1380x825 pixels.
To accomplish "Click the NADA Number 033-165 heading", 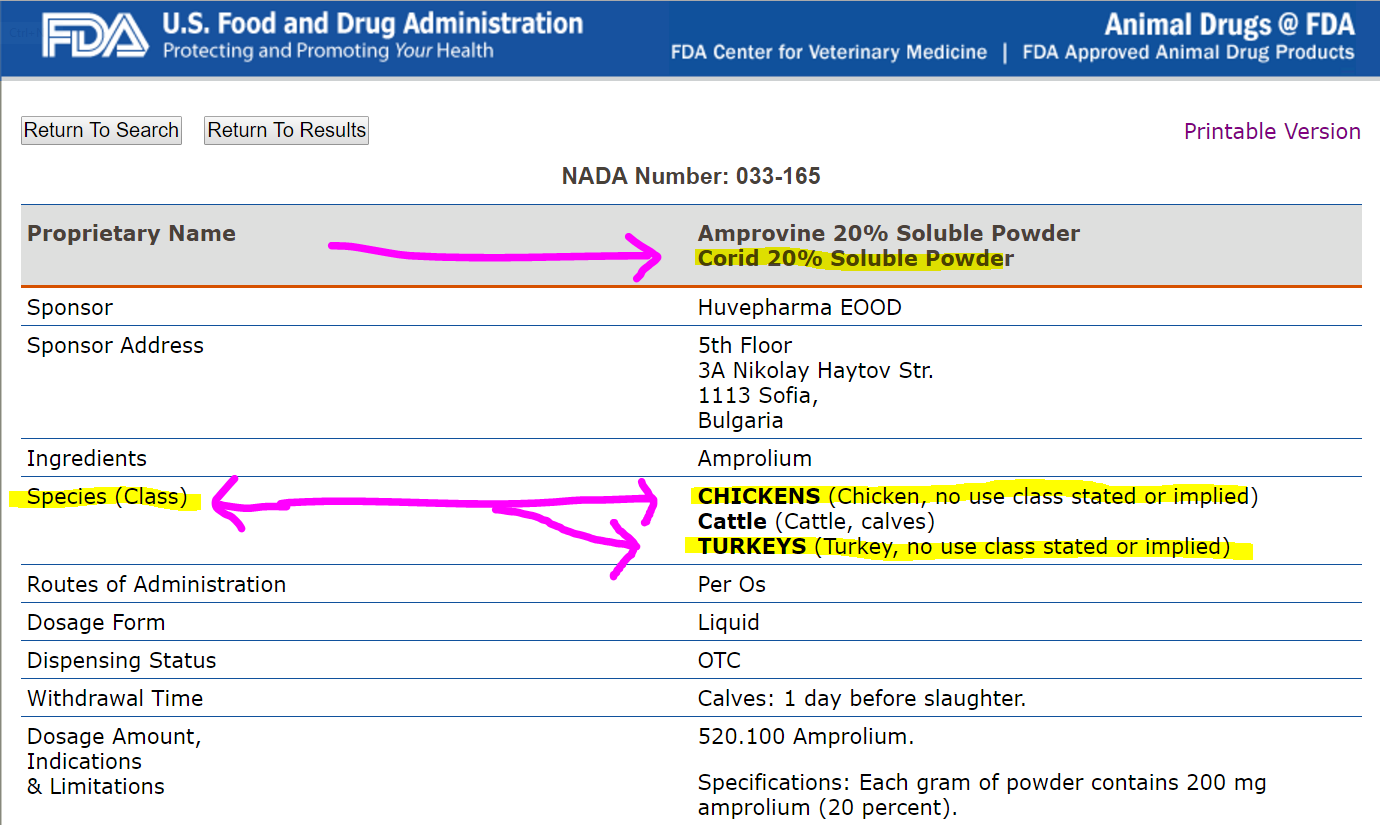I will (x=691, y=177).
